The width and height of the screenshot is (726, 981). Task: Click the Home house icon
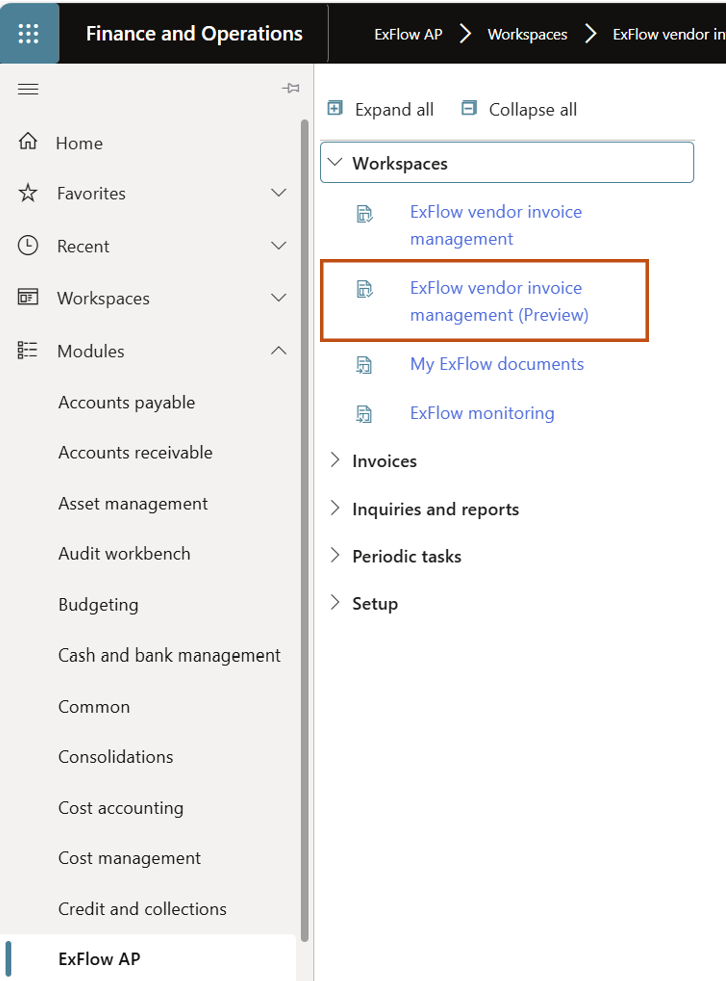[28, 142]
